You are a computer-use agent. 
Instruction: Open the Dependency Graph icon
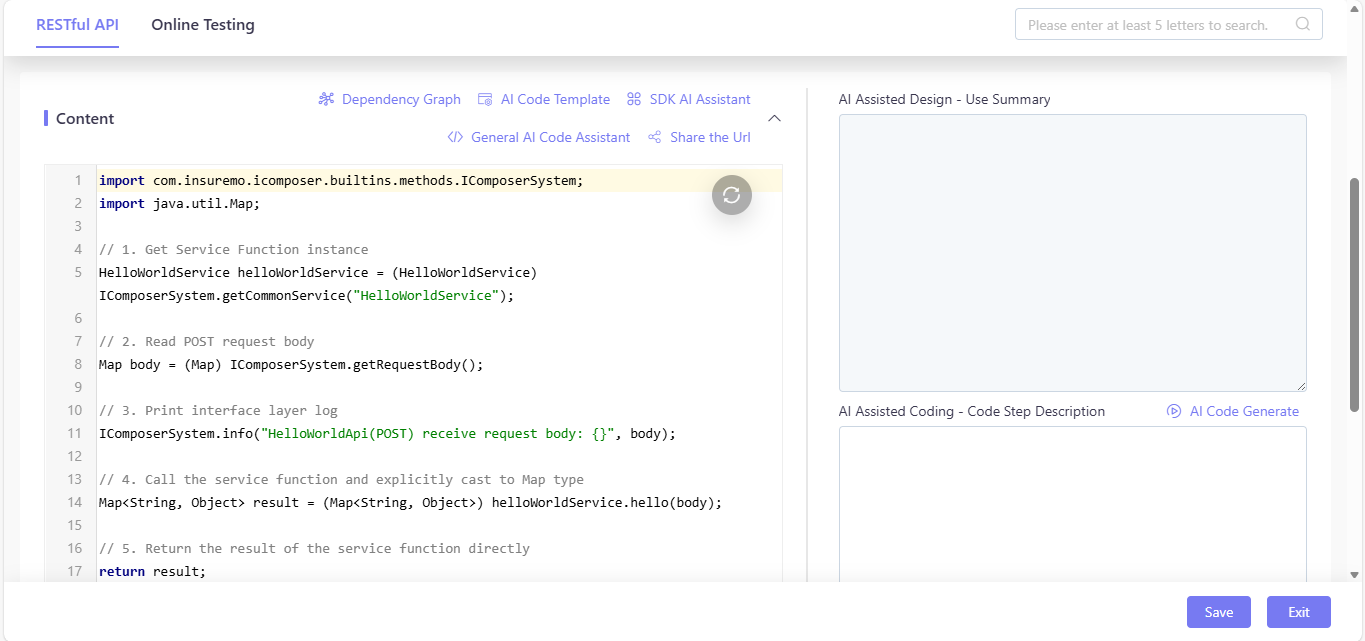[x=326, y=99]
